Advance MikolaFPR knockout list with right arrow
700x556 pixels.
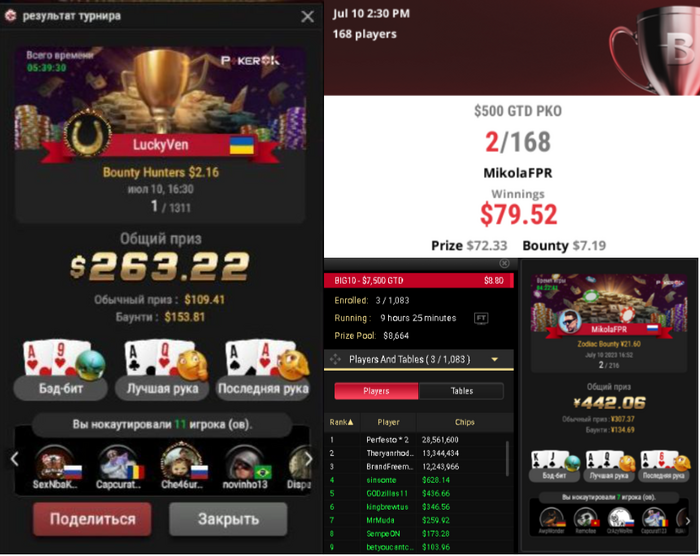click(x=688, y=520)
